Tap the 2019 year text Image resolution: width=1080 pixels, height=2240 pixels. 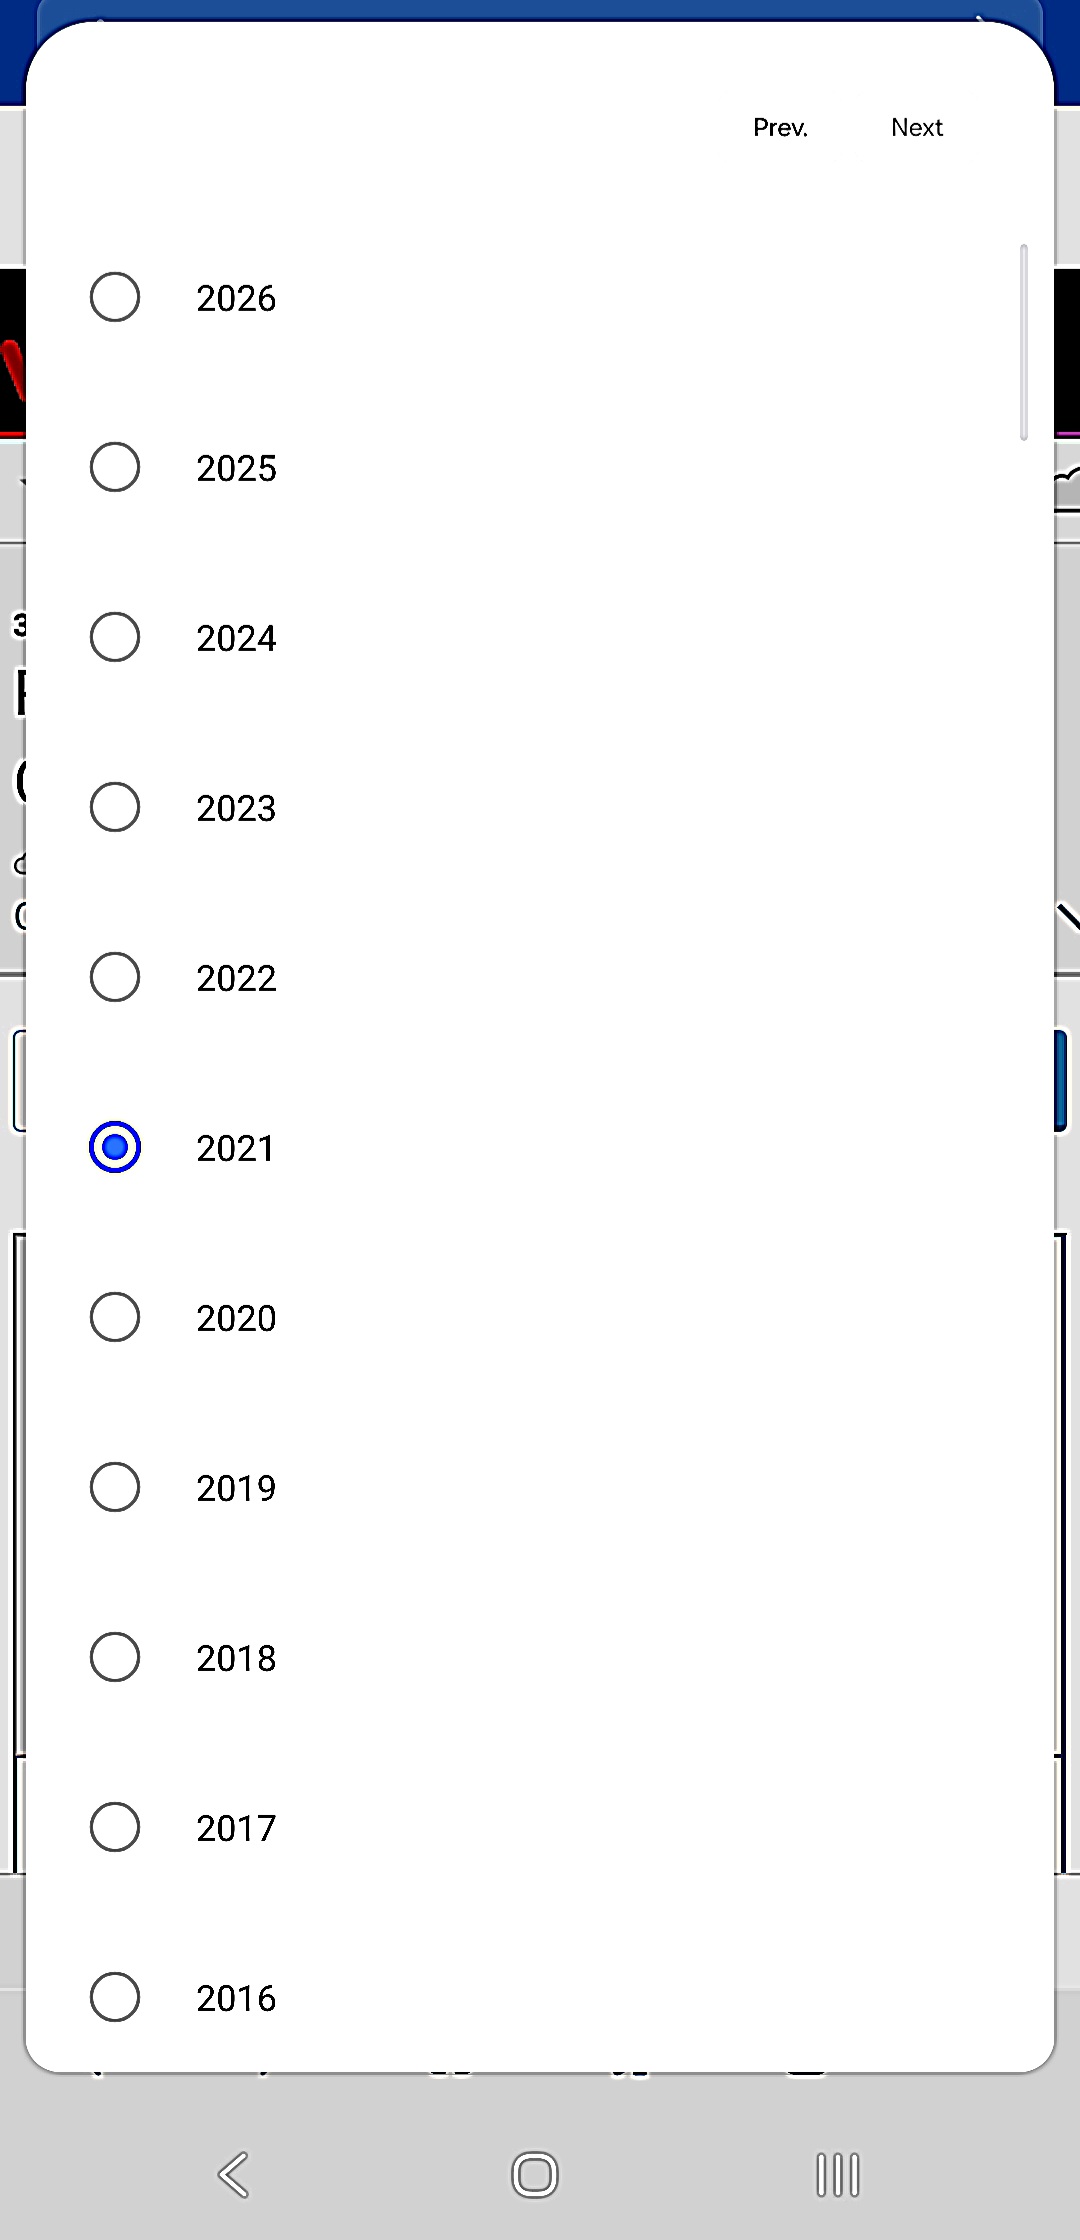pos(236,1489)
